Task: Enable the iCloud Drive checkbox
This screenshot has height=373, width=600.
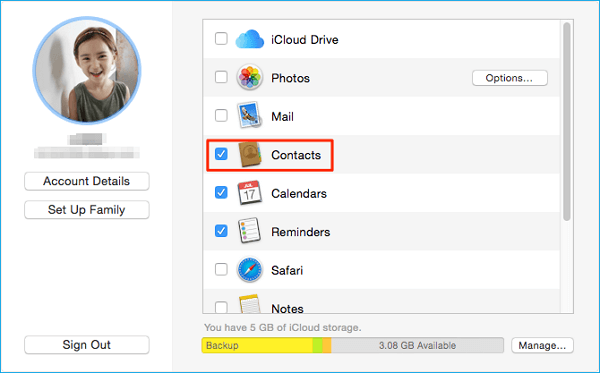Action: point(221,39)
